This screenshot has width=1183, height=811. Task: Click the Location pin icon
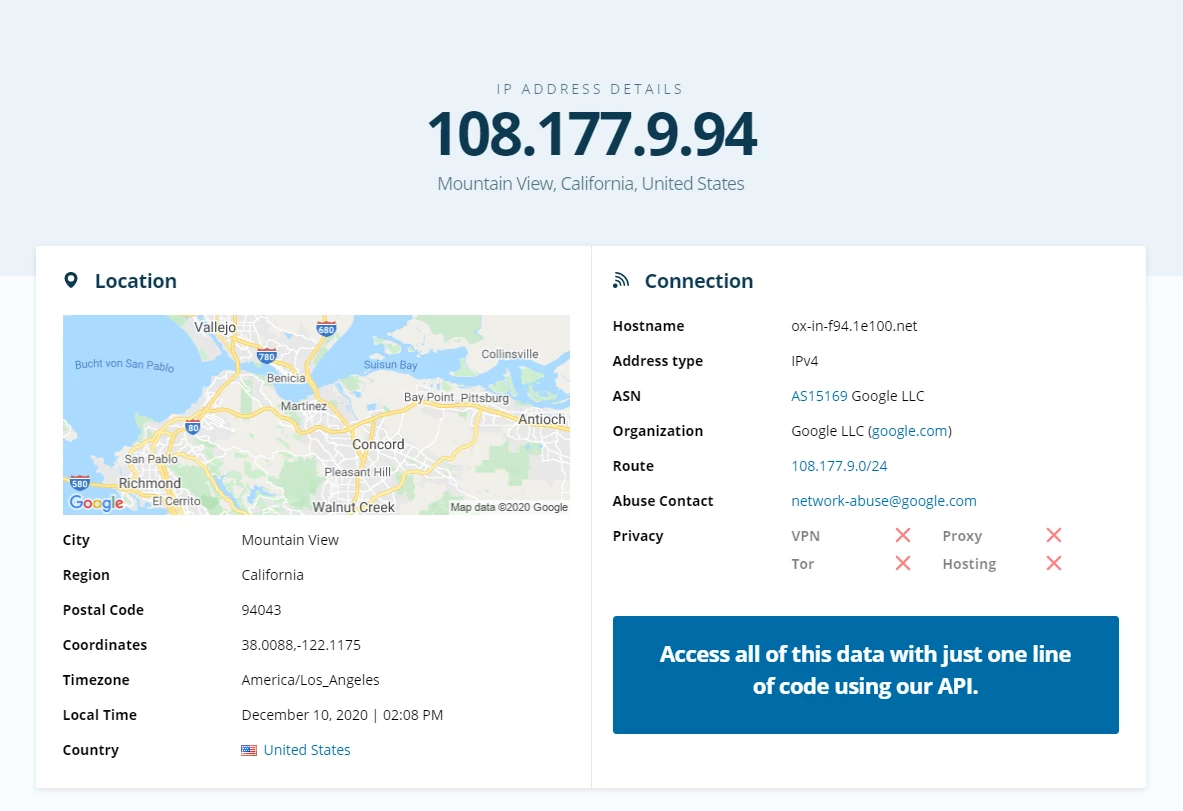(x=71, y=281)
